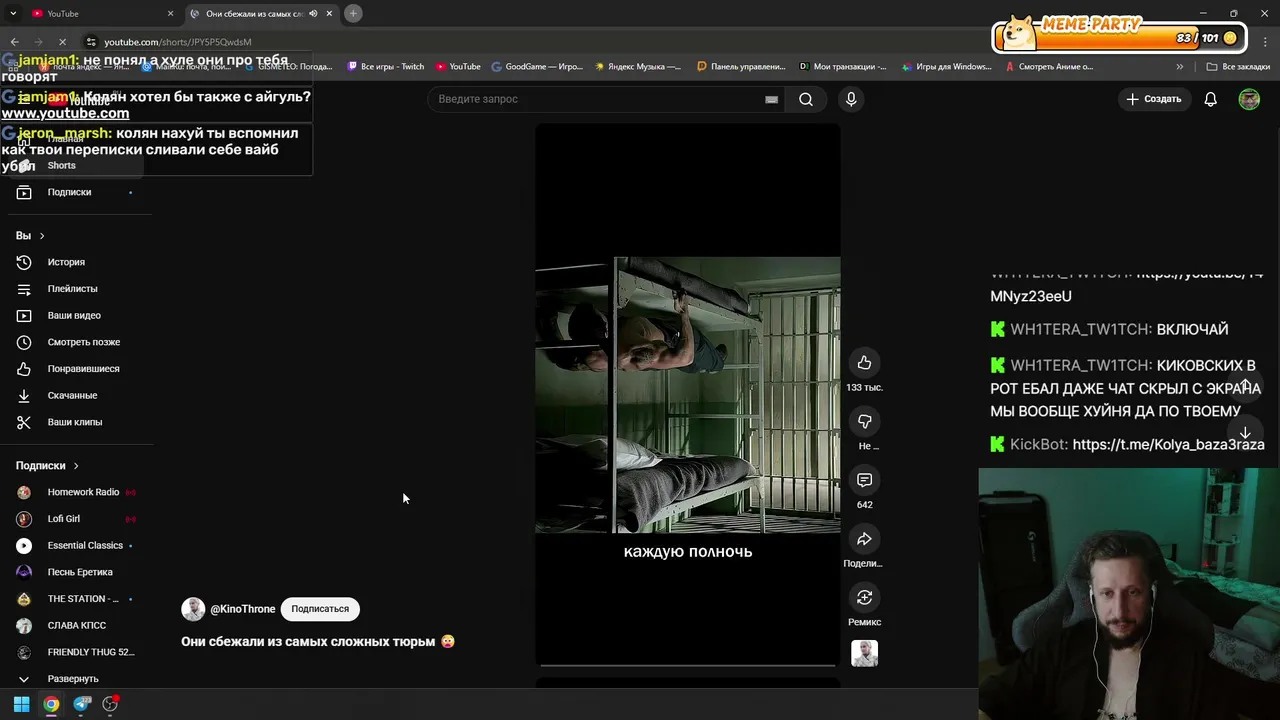Screen dimensions: 1280x720
Task: Dislike the short with thumbs down icon
Action: (x=864, y=421)
